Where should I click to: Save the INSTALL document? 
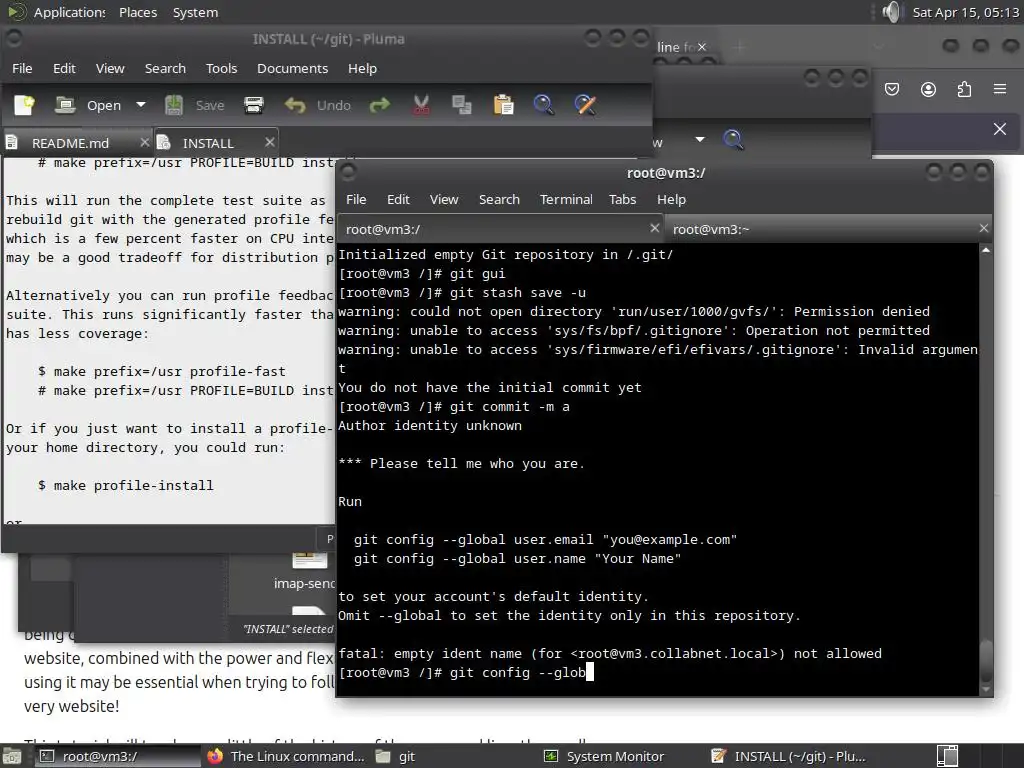click(195, 105)
